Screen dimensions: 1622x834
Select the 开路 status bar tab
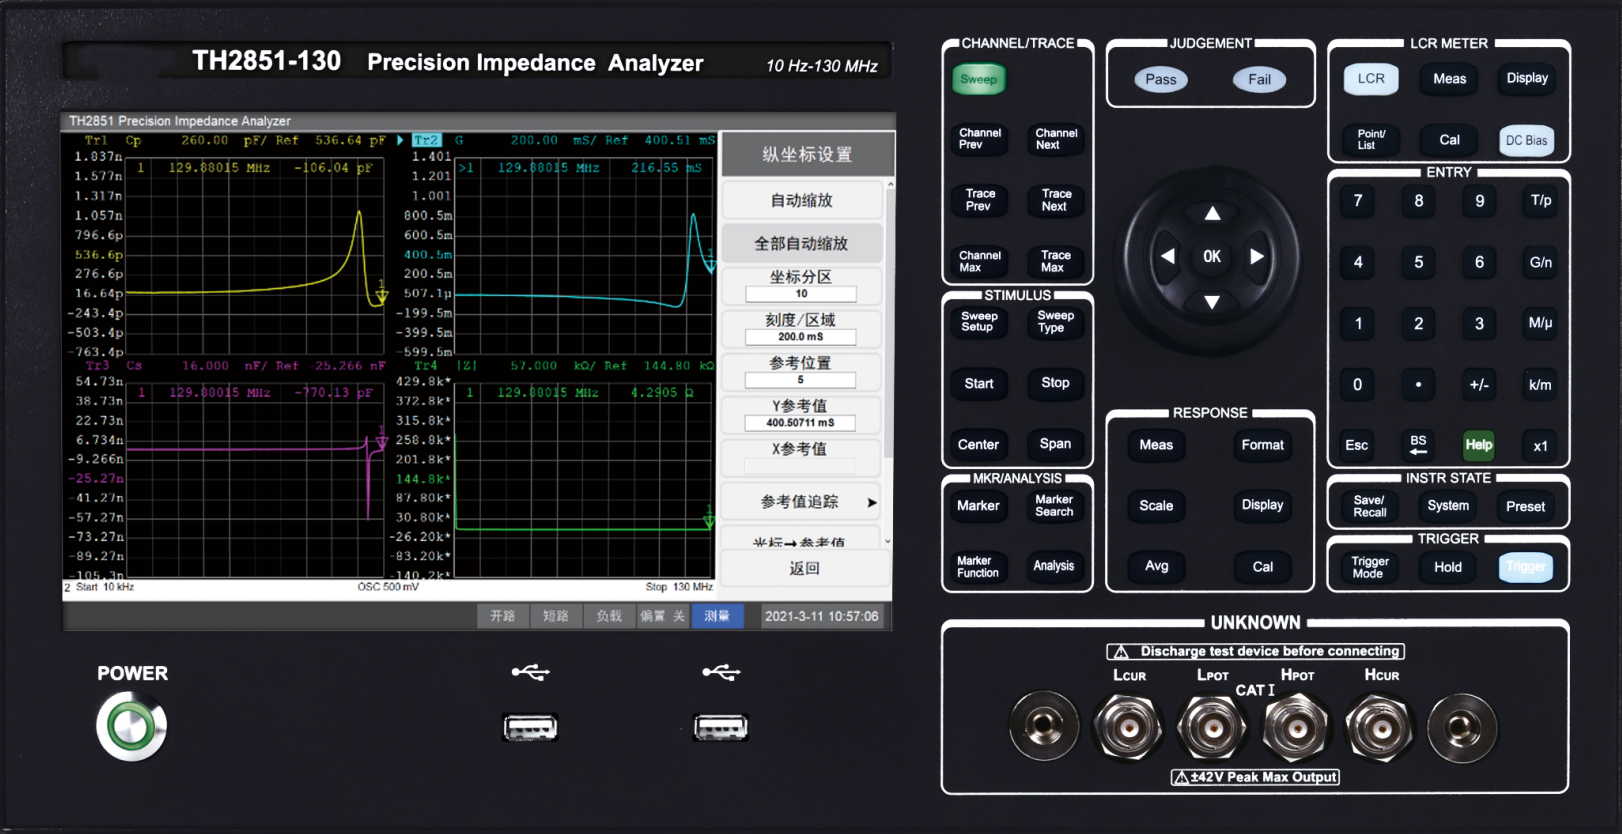point(502,616)
